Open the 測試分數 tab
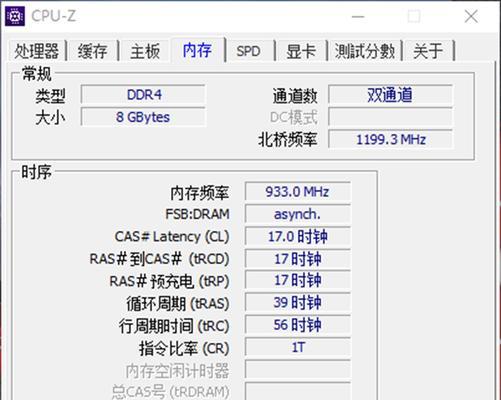This screenshot has width=501, height=400. coord(365,51)
